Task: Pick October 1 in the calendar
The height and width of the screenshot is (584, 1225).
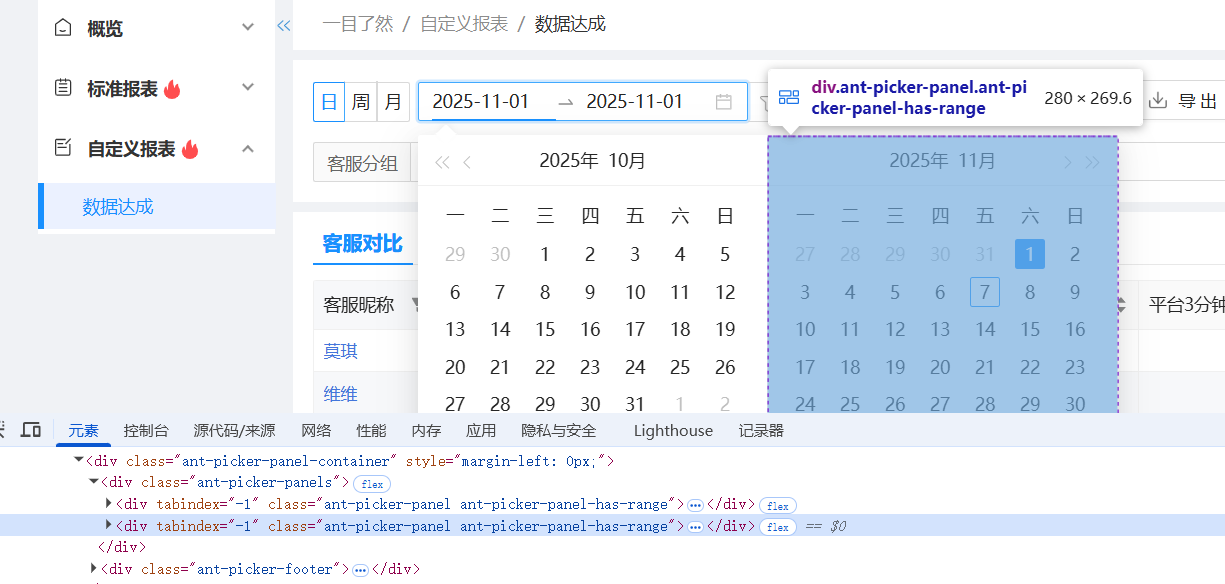Action: 545,254
